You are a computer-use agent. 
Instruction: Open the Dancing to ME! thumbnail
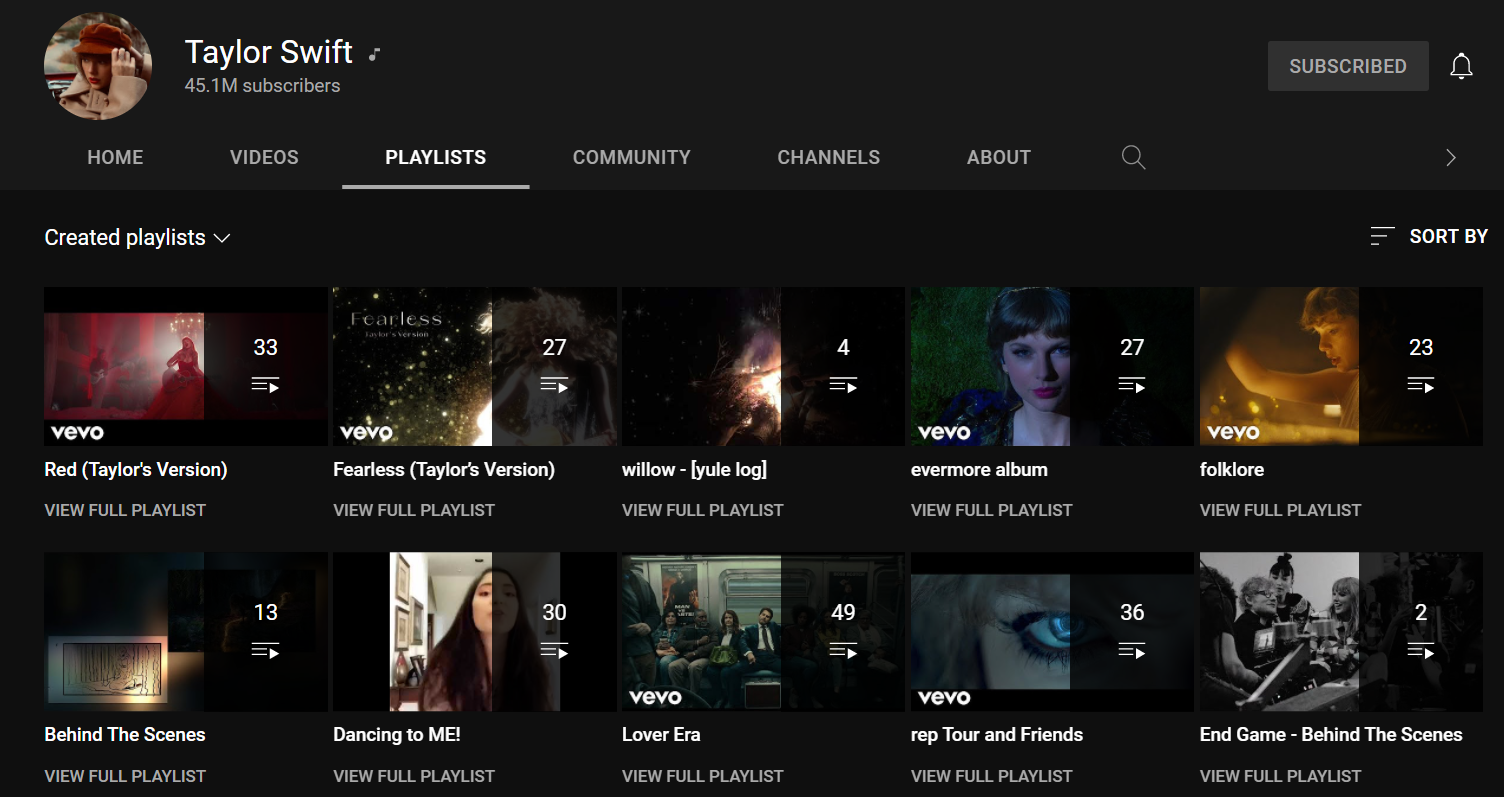coord(475,632)
